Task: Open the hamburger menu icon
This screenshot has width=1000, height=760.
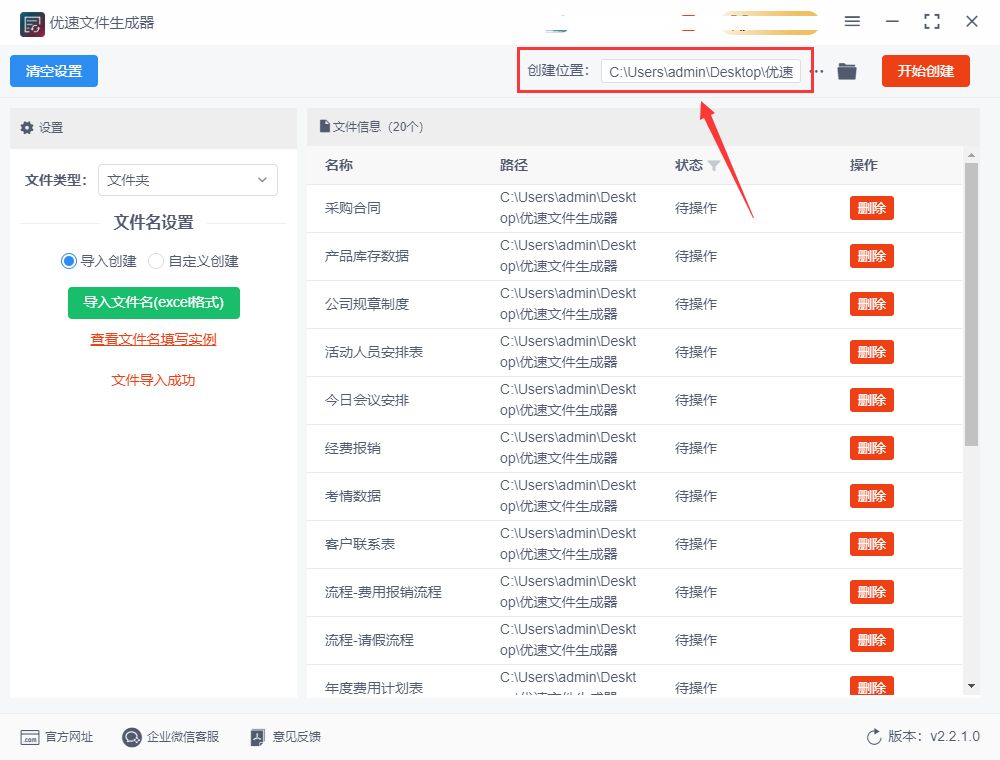Action: pos(852,22)
